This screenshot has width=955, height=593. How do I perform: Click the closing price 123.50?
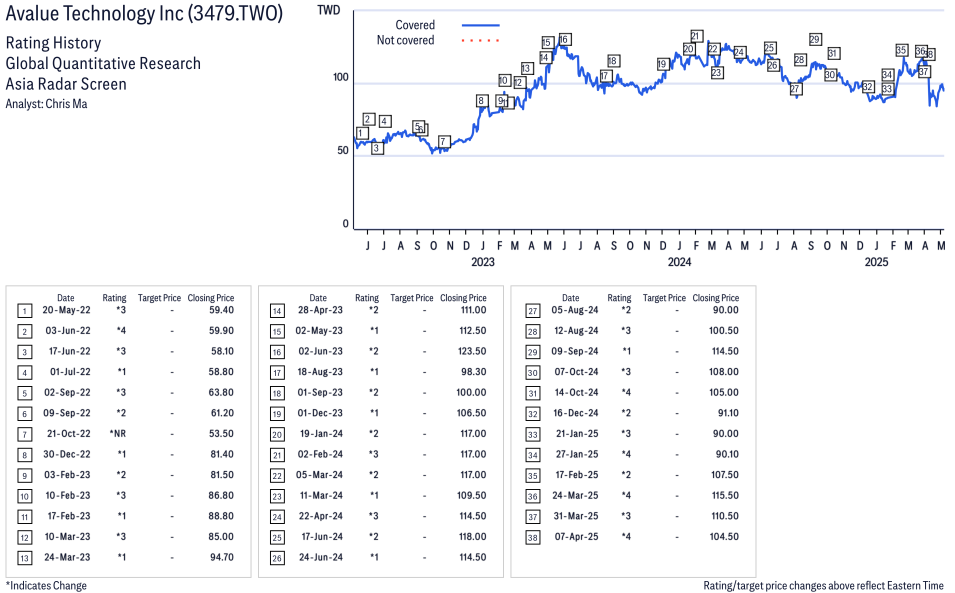(472, 351)
